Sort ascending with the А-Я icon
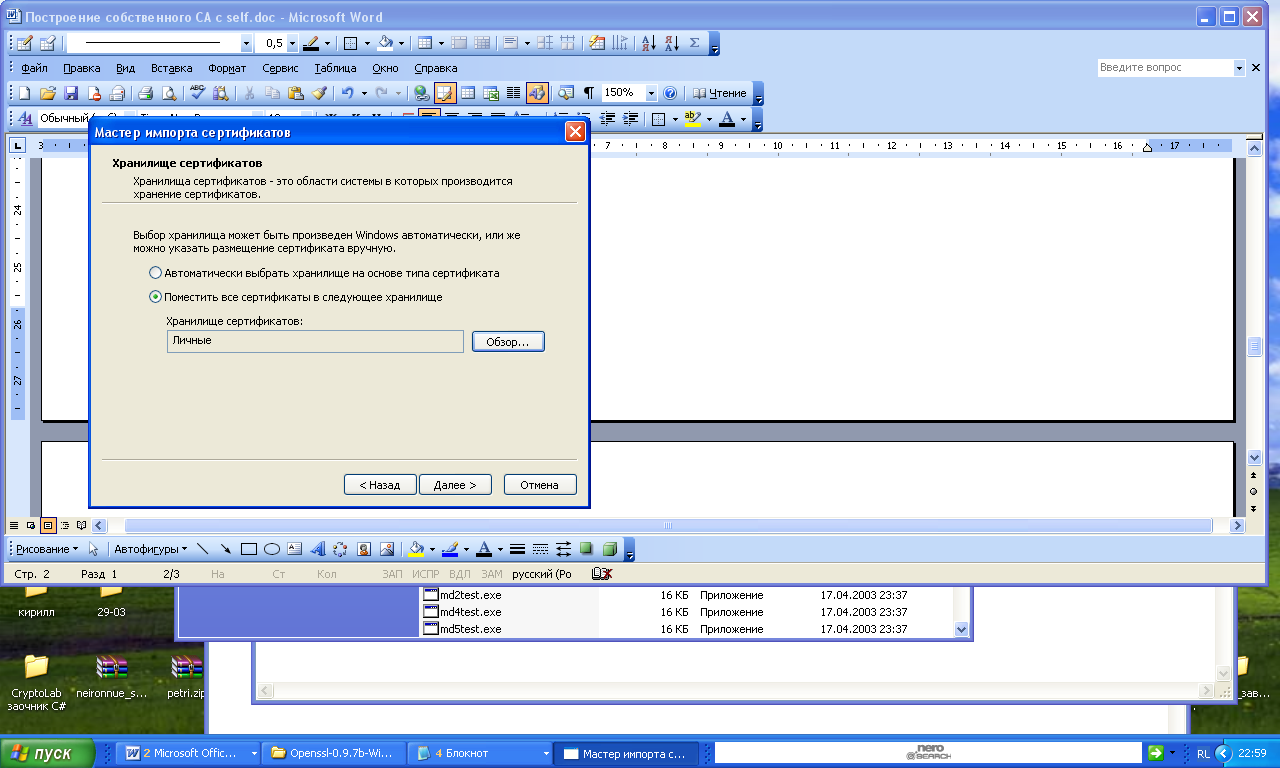1280x768 pixels. 648,43
